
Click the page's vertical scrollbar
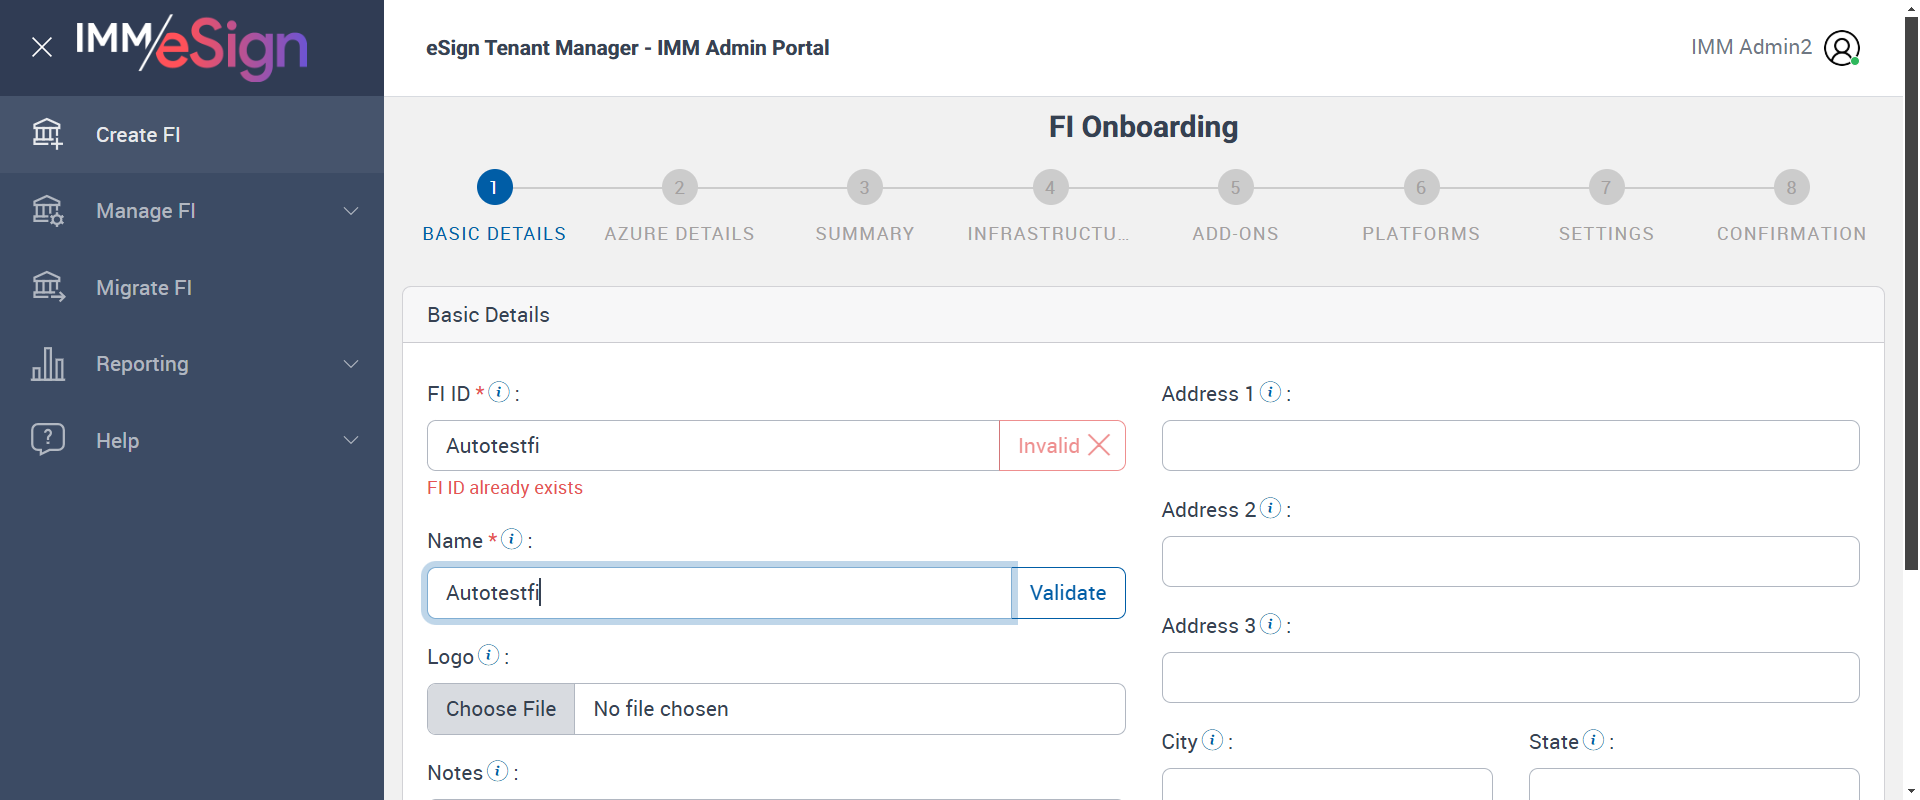[1911, 300]
